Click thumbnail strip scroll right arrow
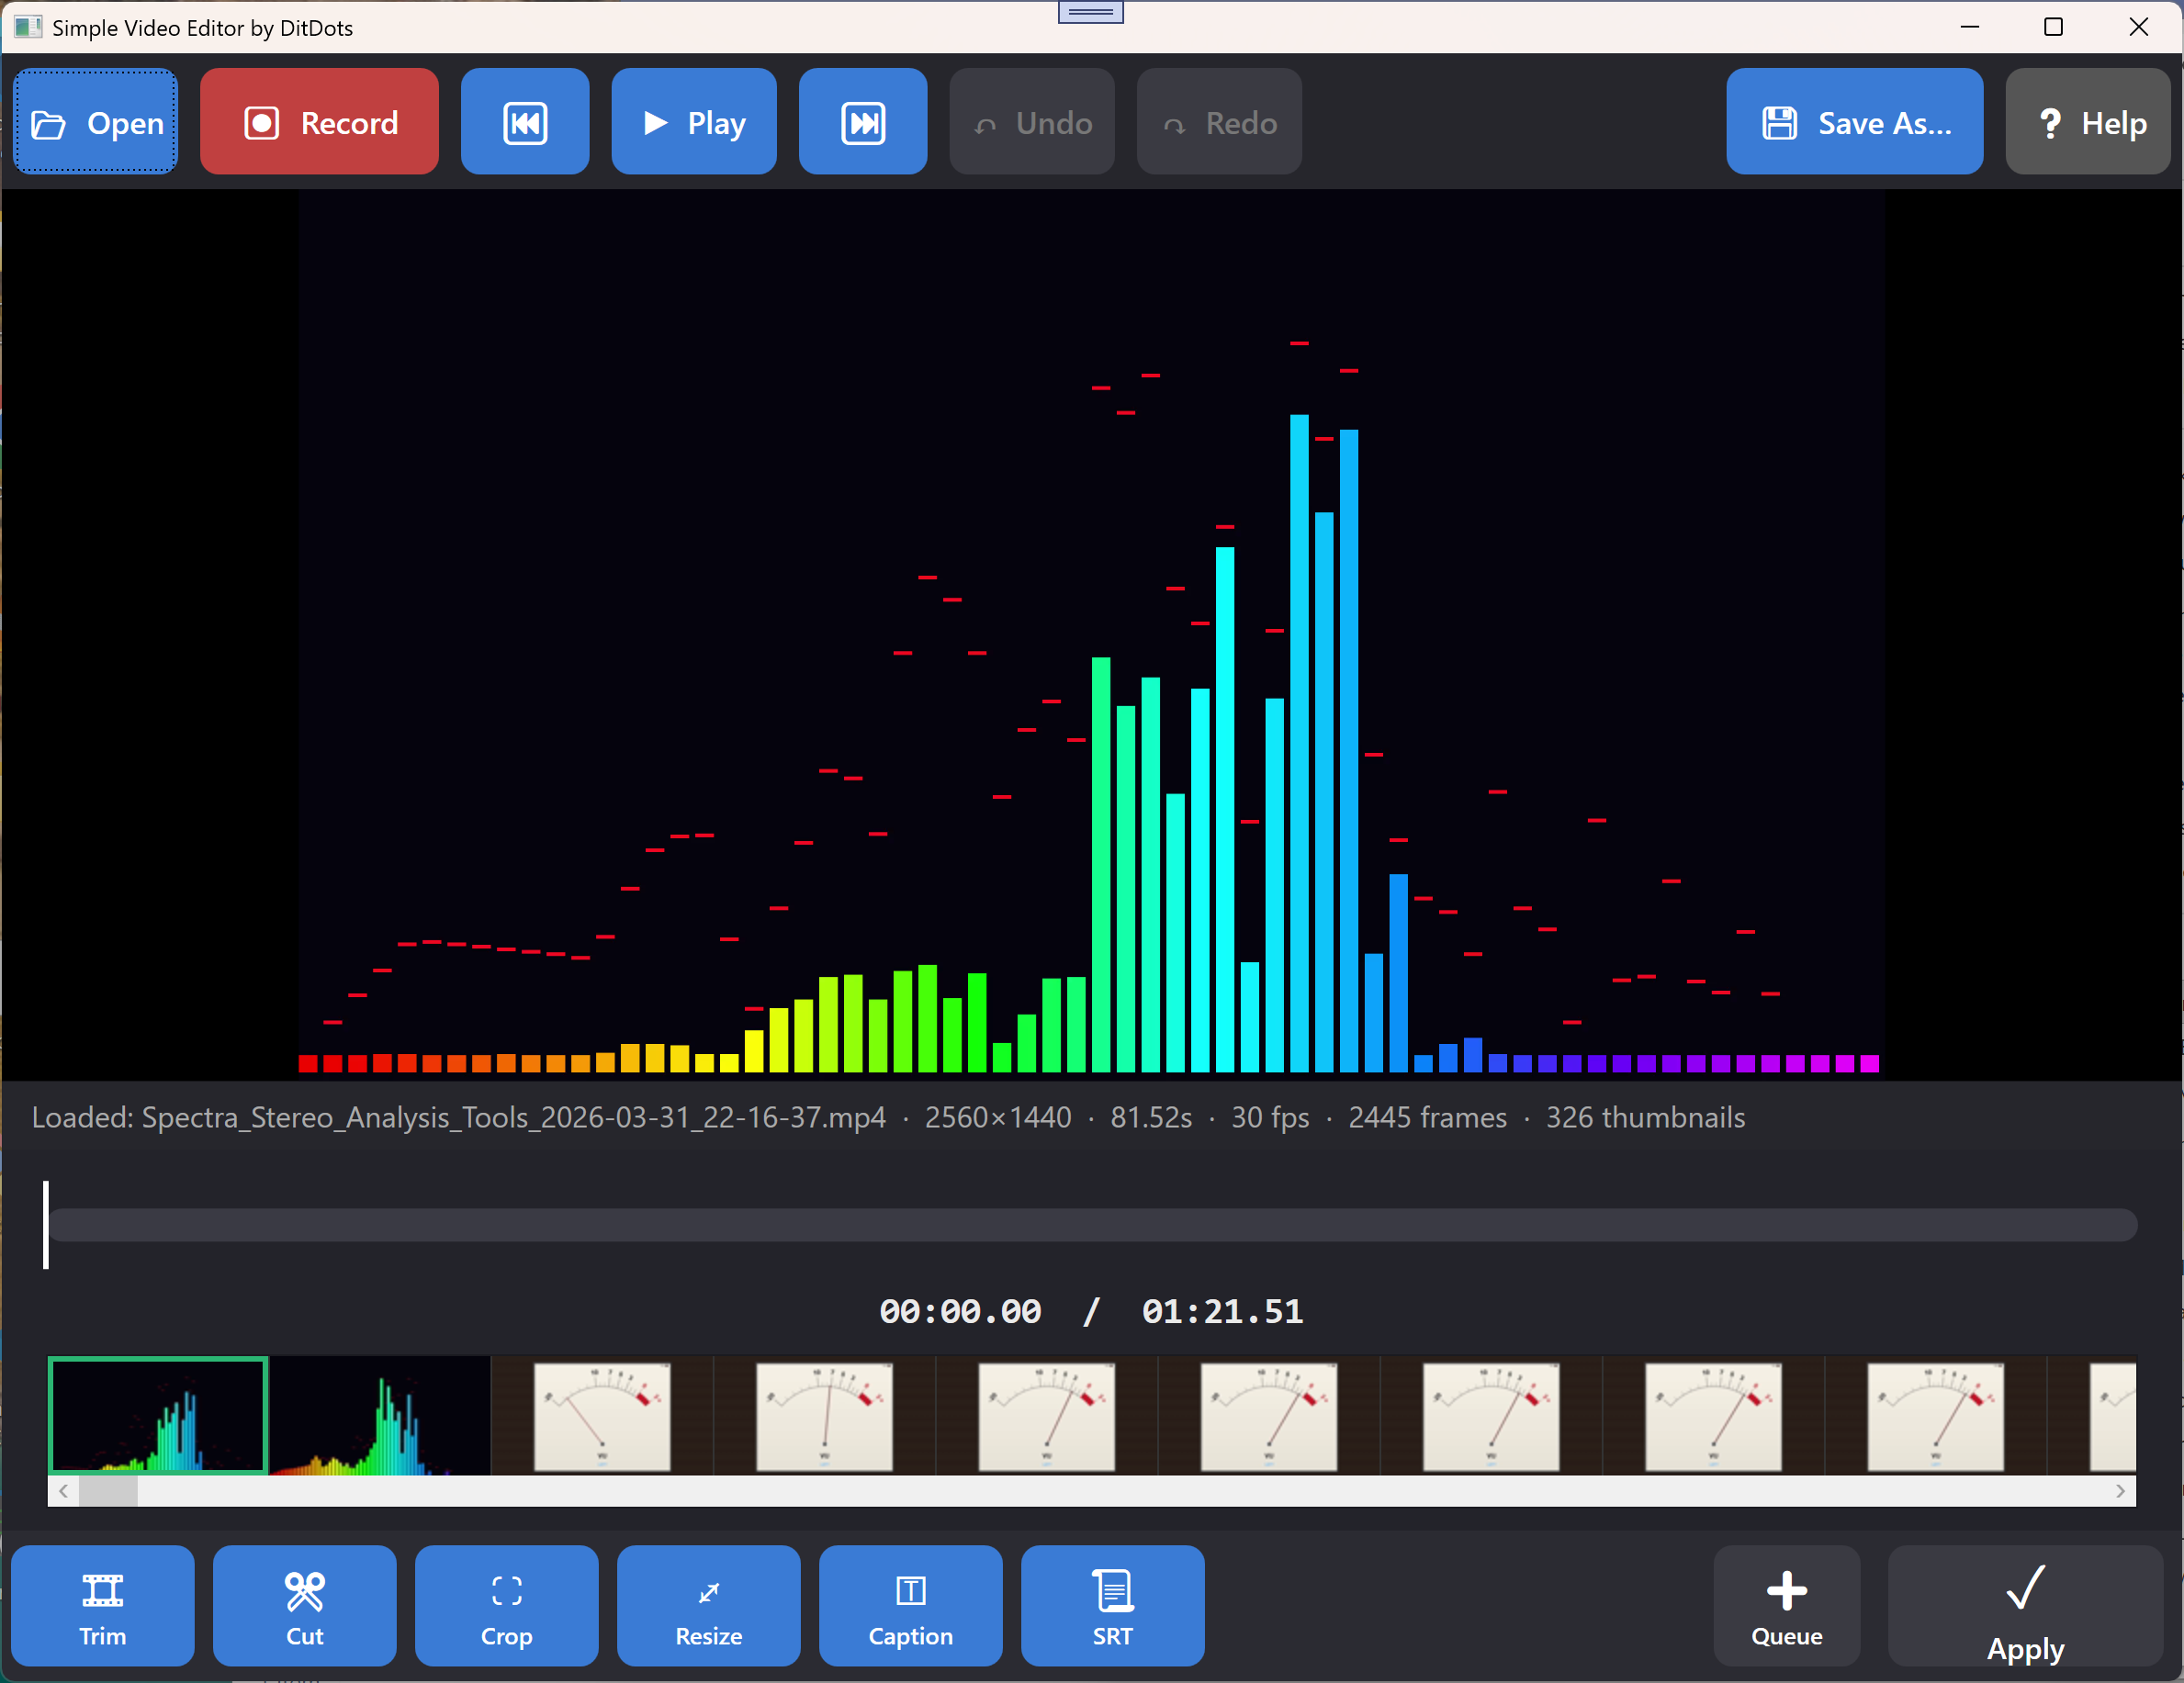The height and width of the screenshot is (1683, 2184). (2120, 1491)
